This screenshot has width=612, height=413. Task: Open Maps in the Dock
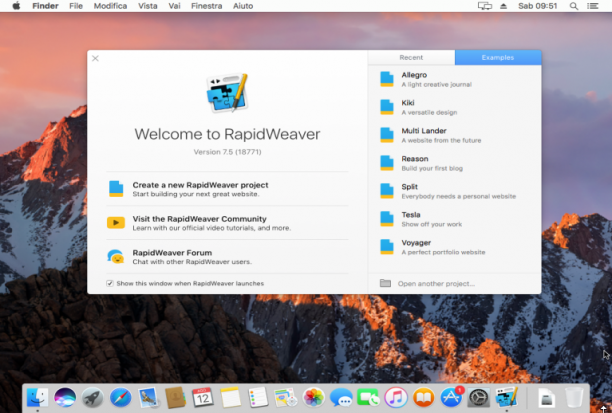[286, 398]
